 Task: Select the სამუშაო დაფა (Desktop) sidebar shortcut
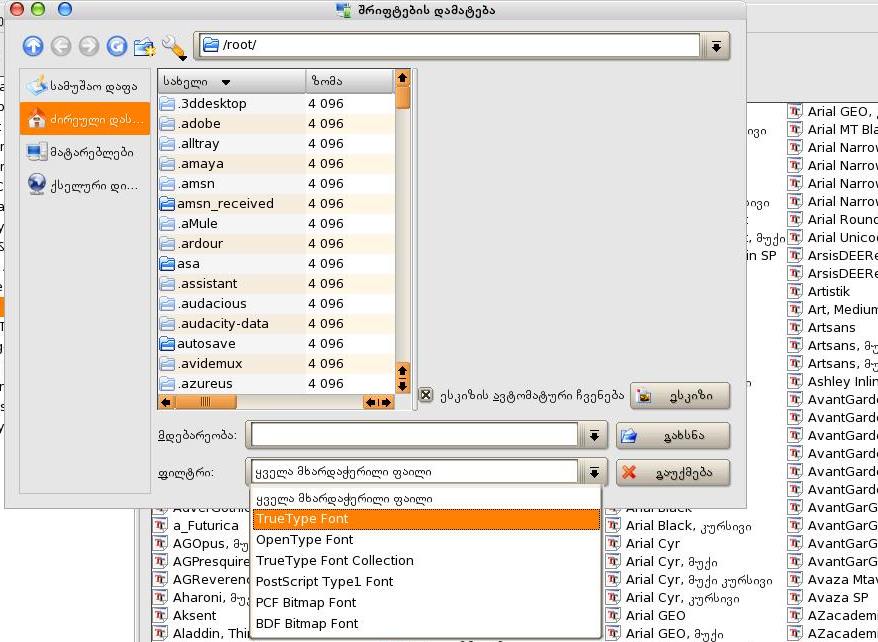click(x=85, y=86)
